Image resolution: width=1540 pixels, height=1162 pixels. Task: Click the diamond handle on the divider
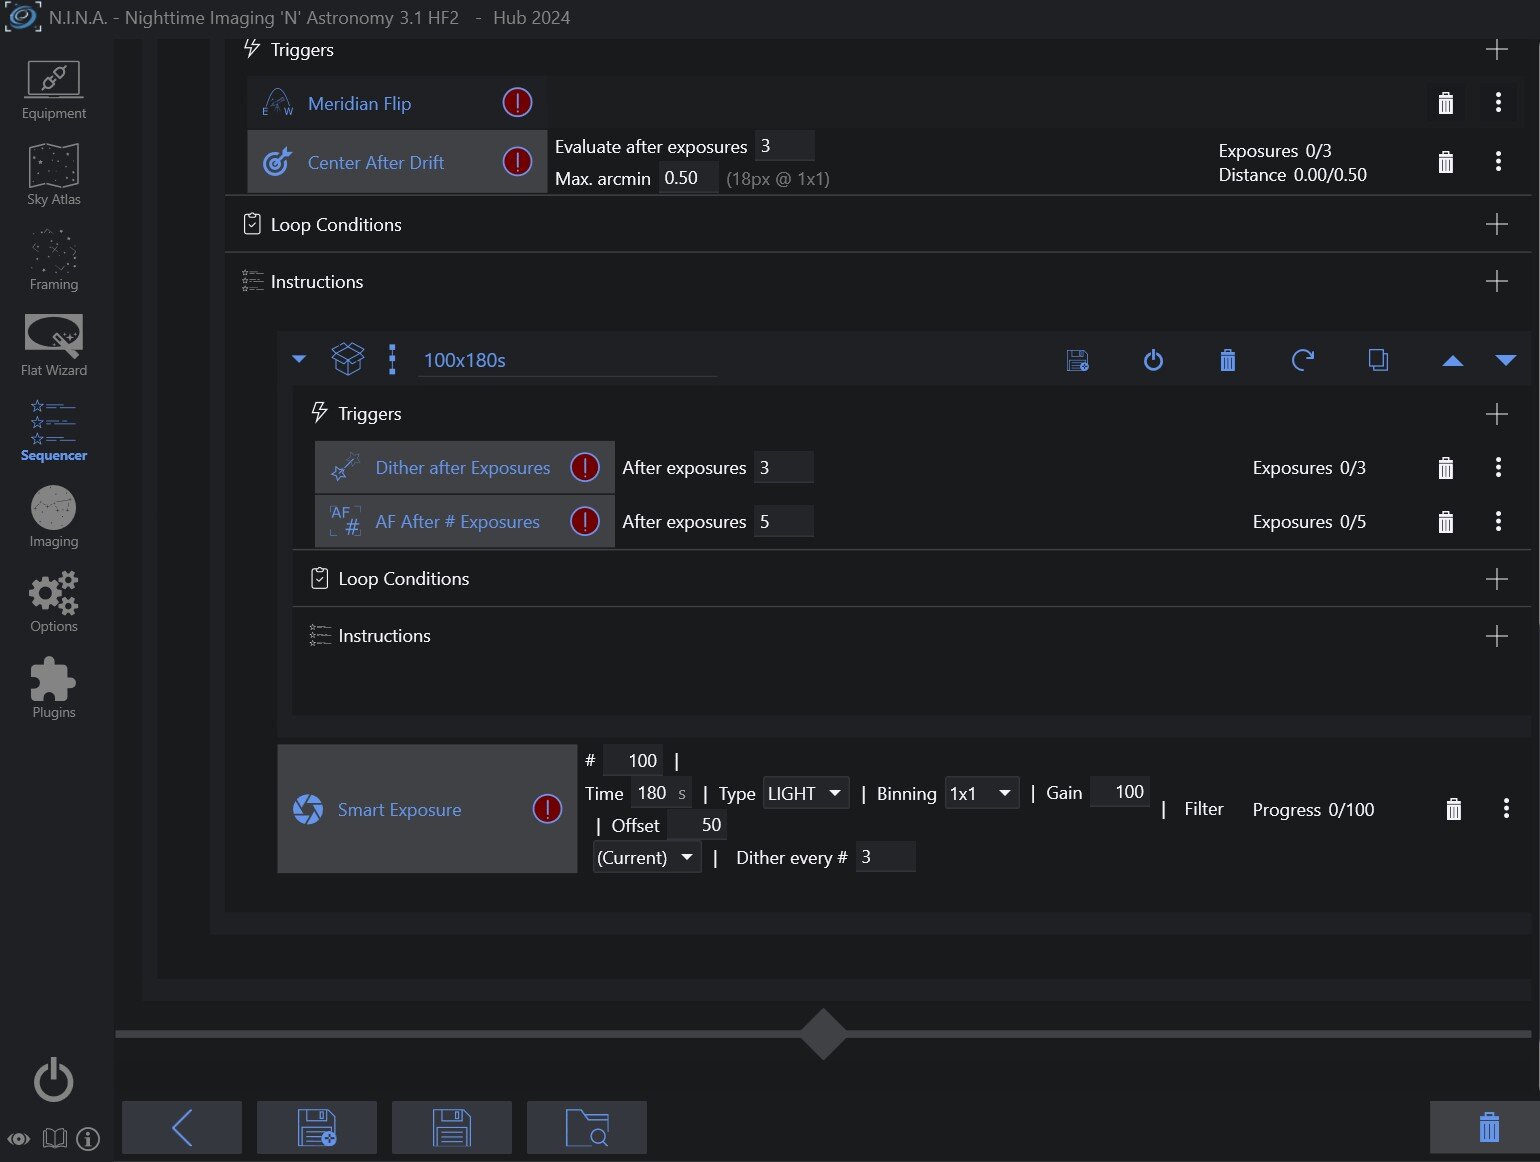click(823, 1034)
